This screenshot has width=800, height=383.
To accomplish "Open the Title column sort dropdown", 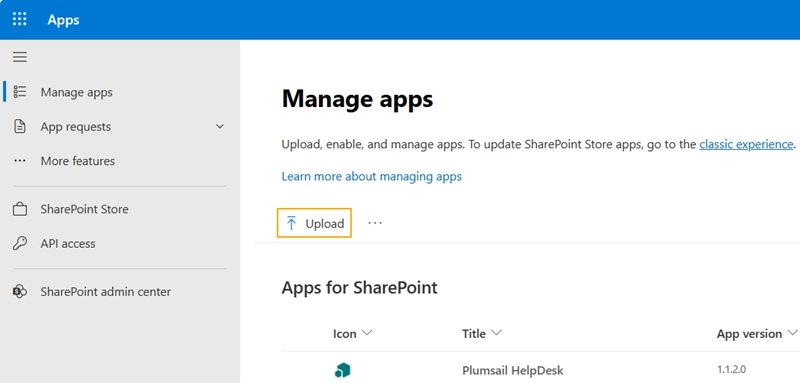I will tap(496, 333).
